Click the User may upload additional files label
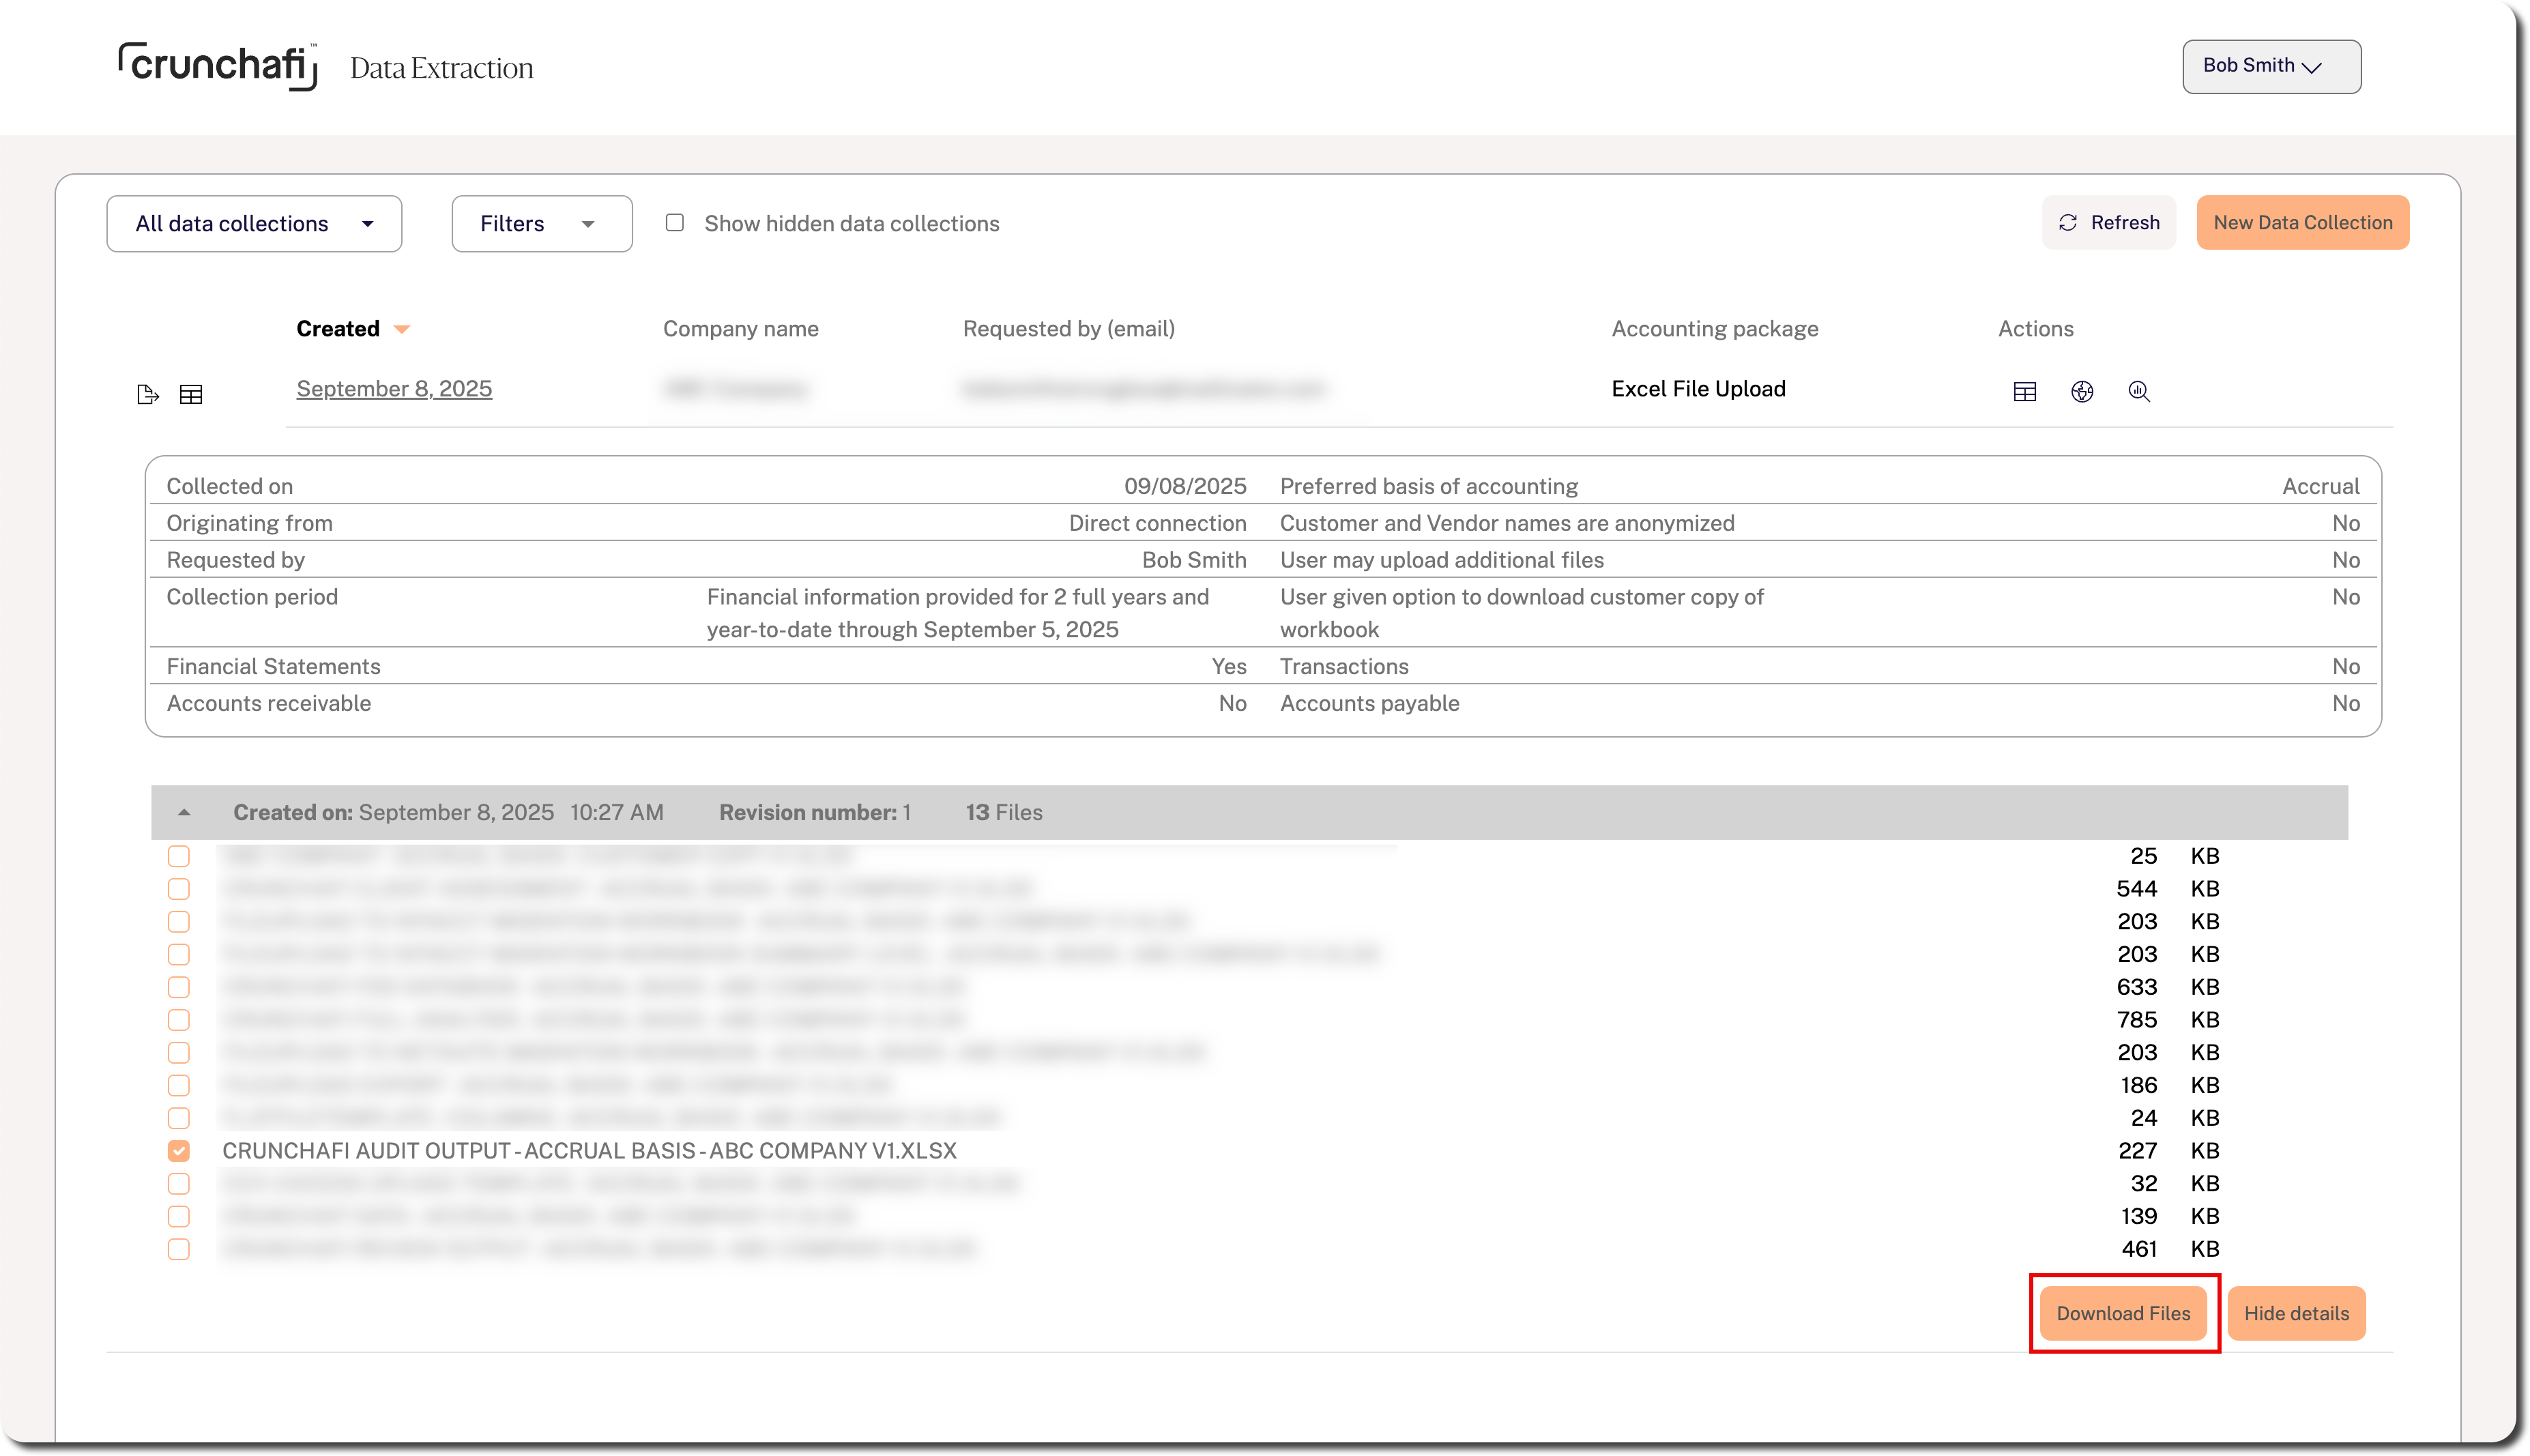The image size is (2530, 1456). (x=1442, y=560)
